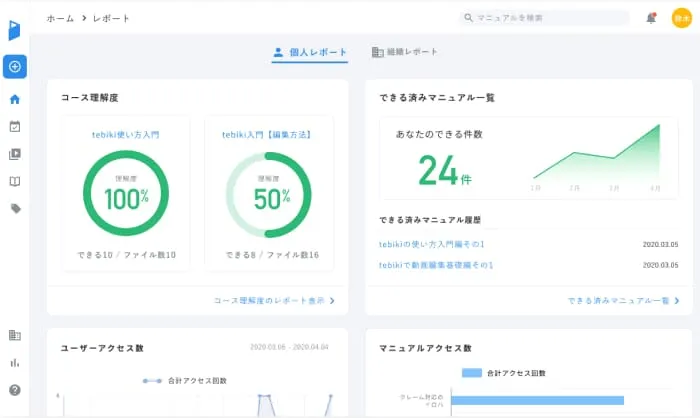Click the レポート breadcrumb
Screen dimensions: 700x418
pyautogui.click(x=111, y=18)
